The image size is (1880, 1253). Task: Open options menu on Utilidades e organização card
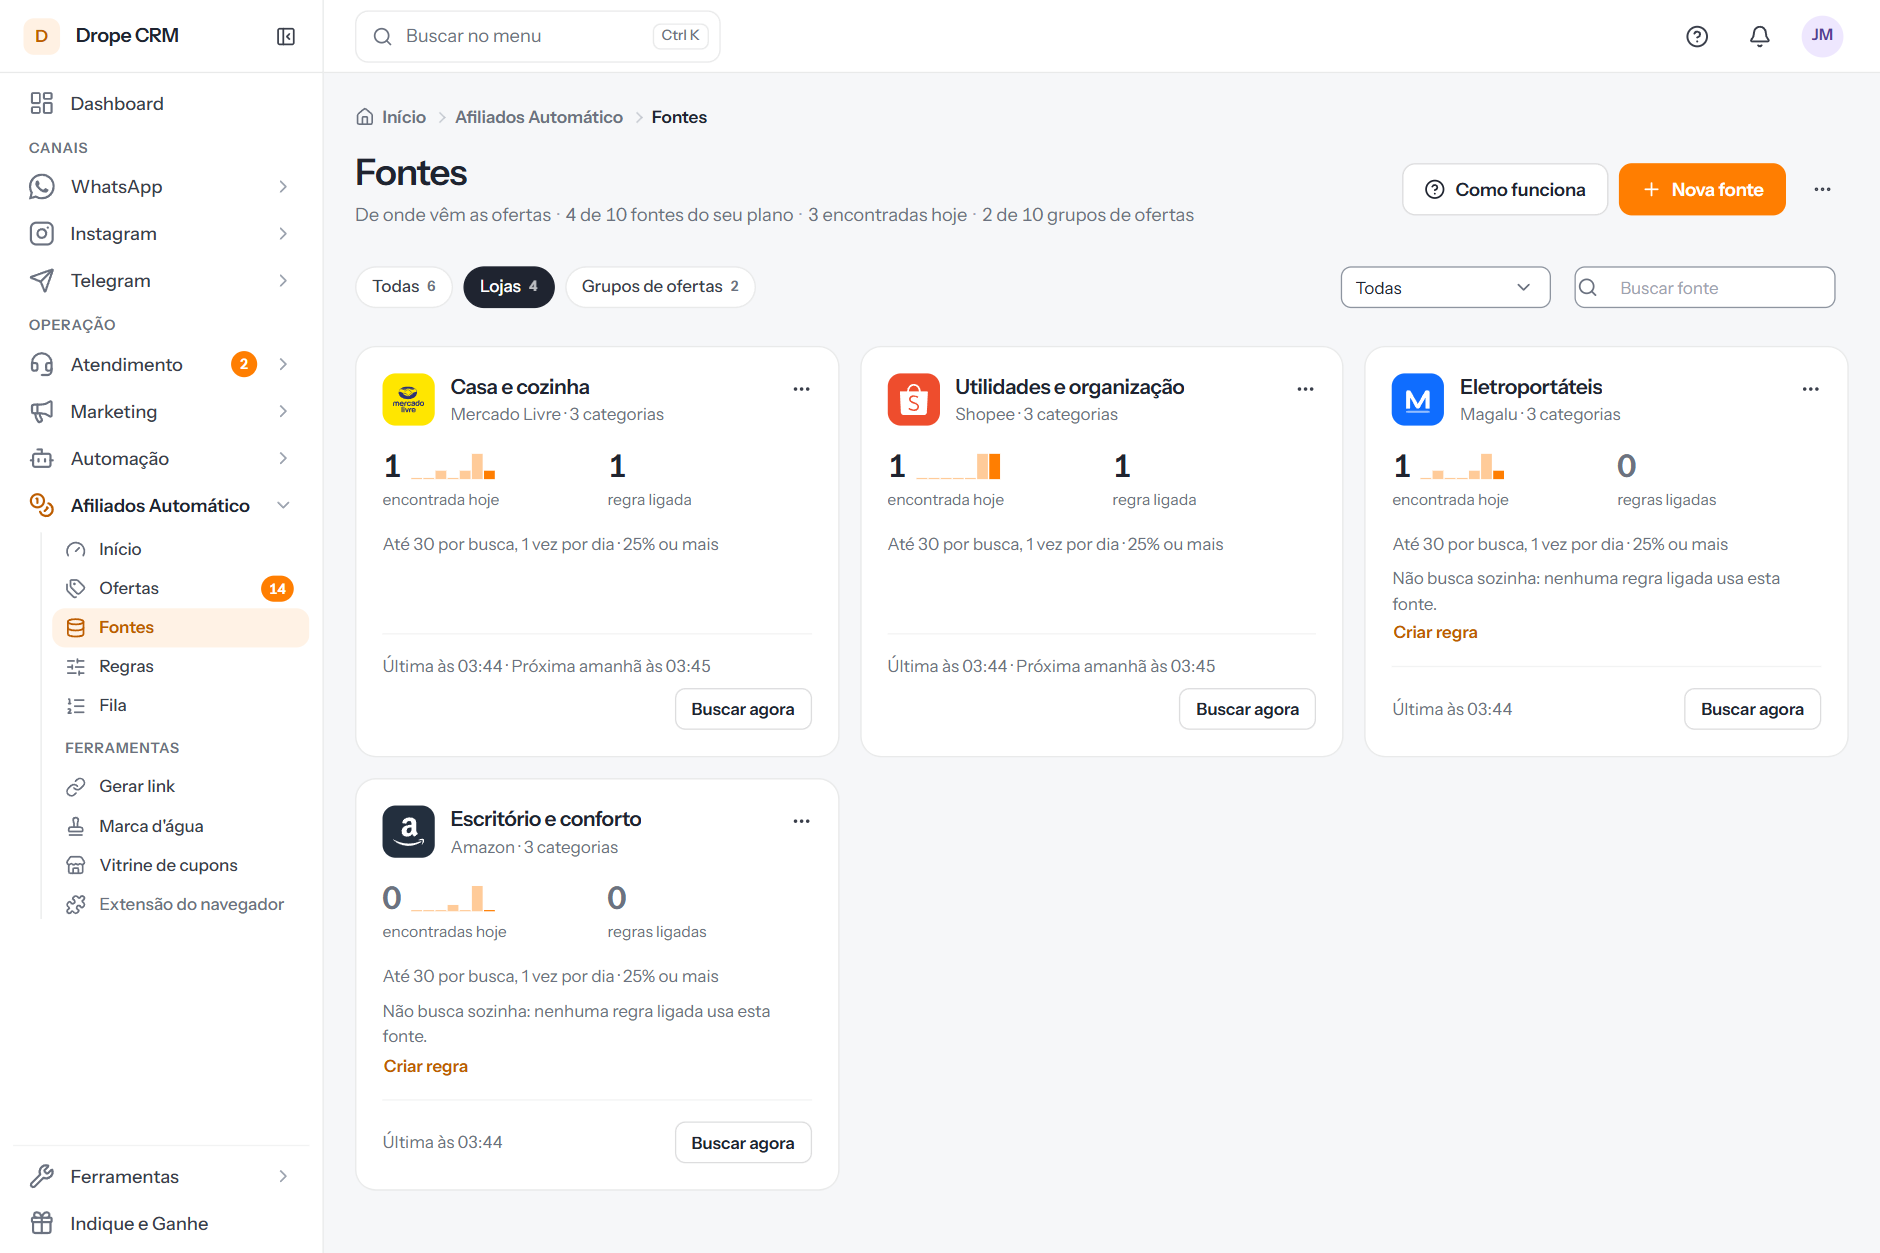(1305, 389)
